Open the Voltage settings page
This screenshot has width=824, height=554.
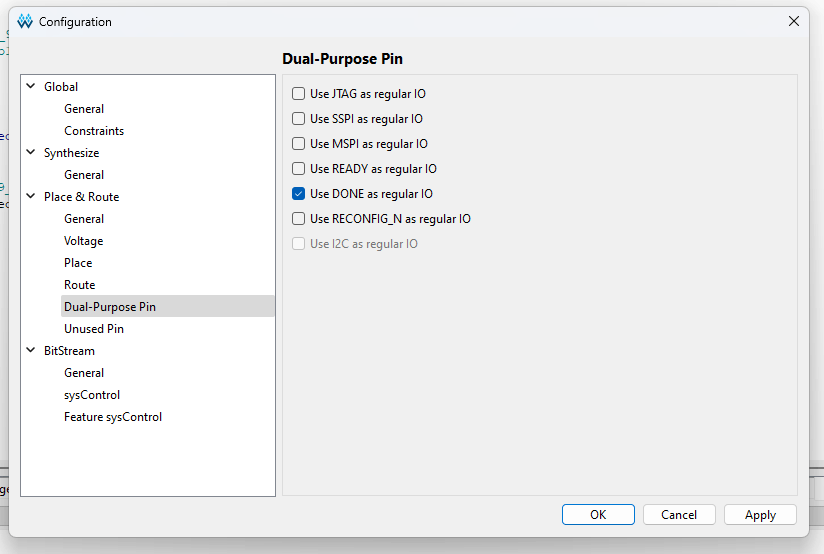point(84,241)
